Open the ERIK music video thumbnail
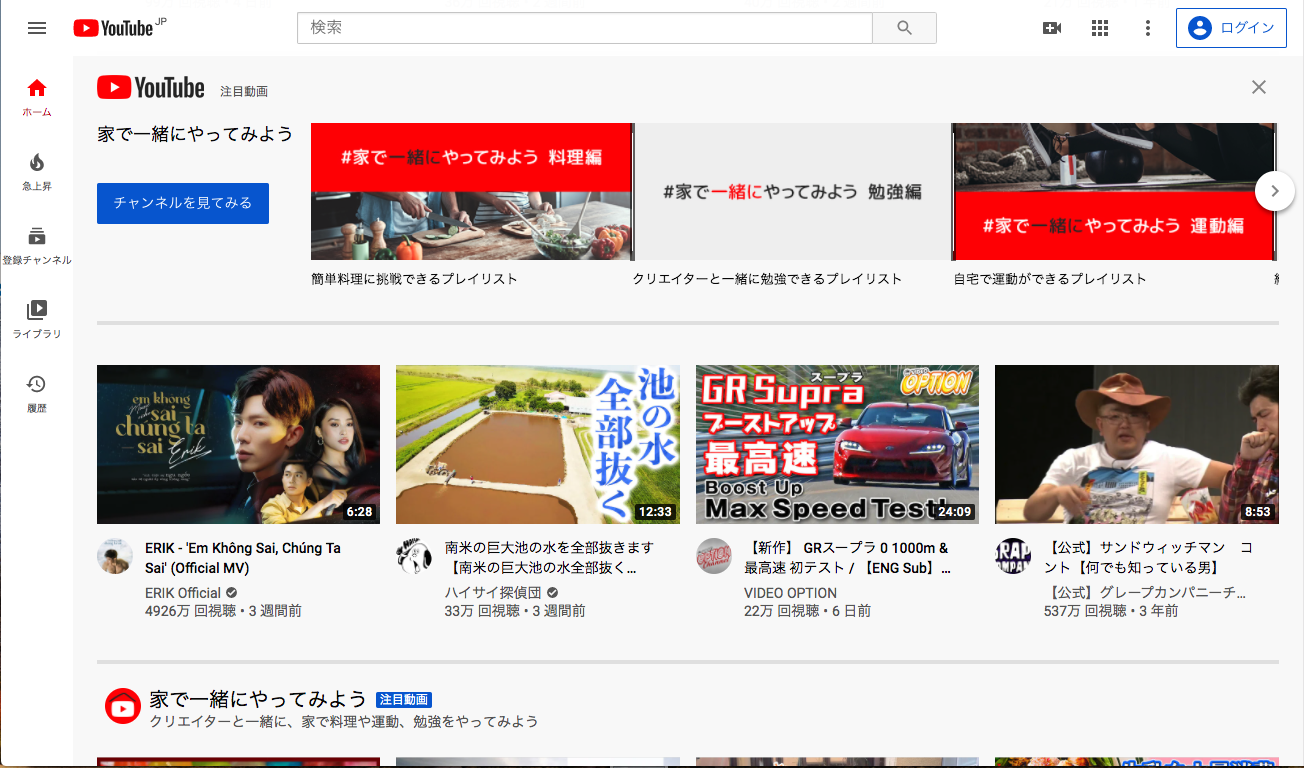This screenshot has height=768, width=1304. 238,444
